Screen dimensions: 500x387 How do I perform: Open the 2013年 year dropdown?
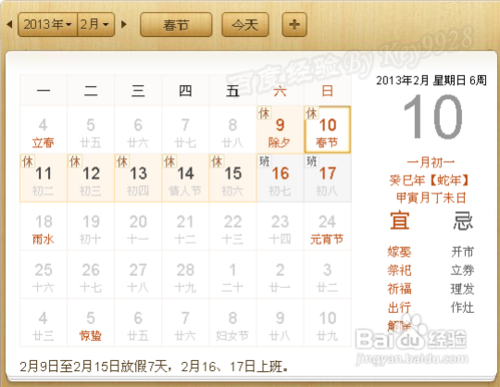click(x=48, y=24)
